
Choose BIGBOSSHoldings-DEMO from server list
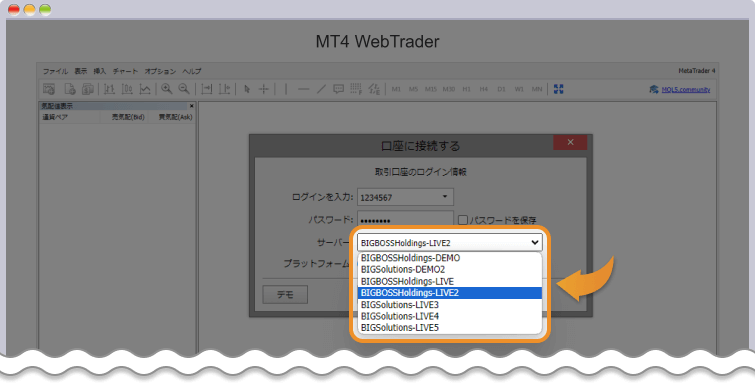tap(450, 258)
